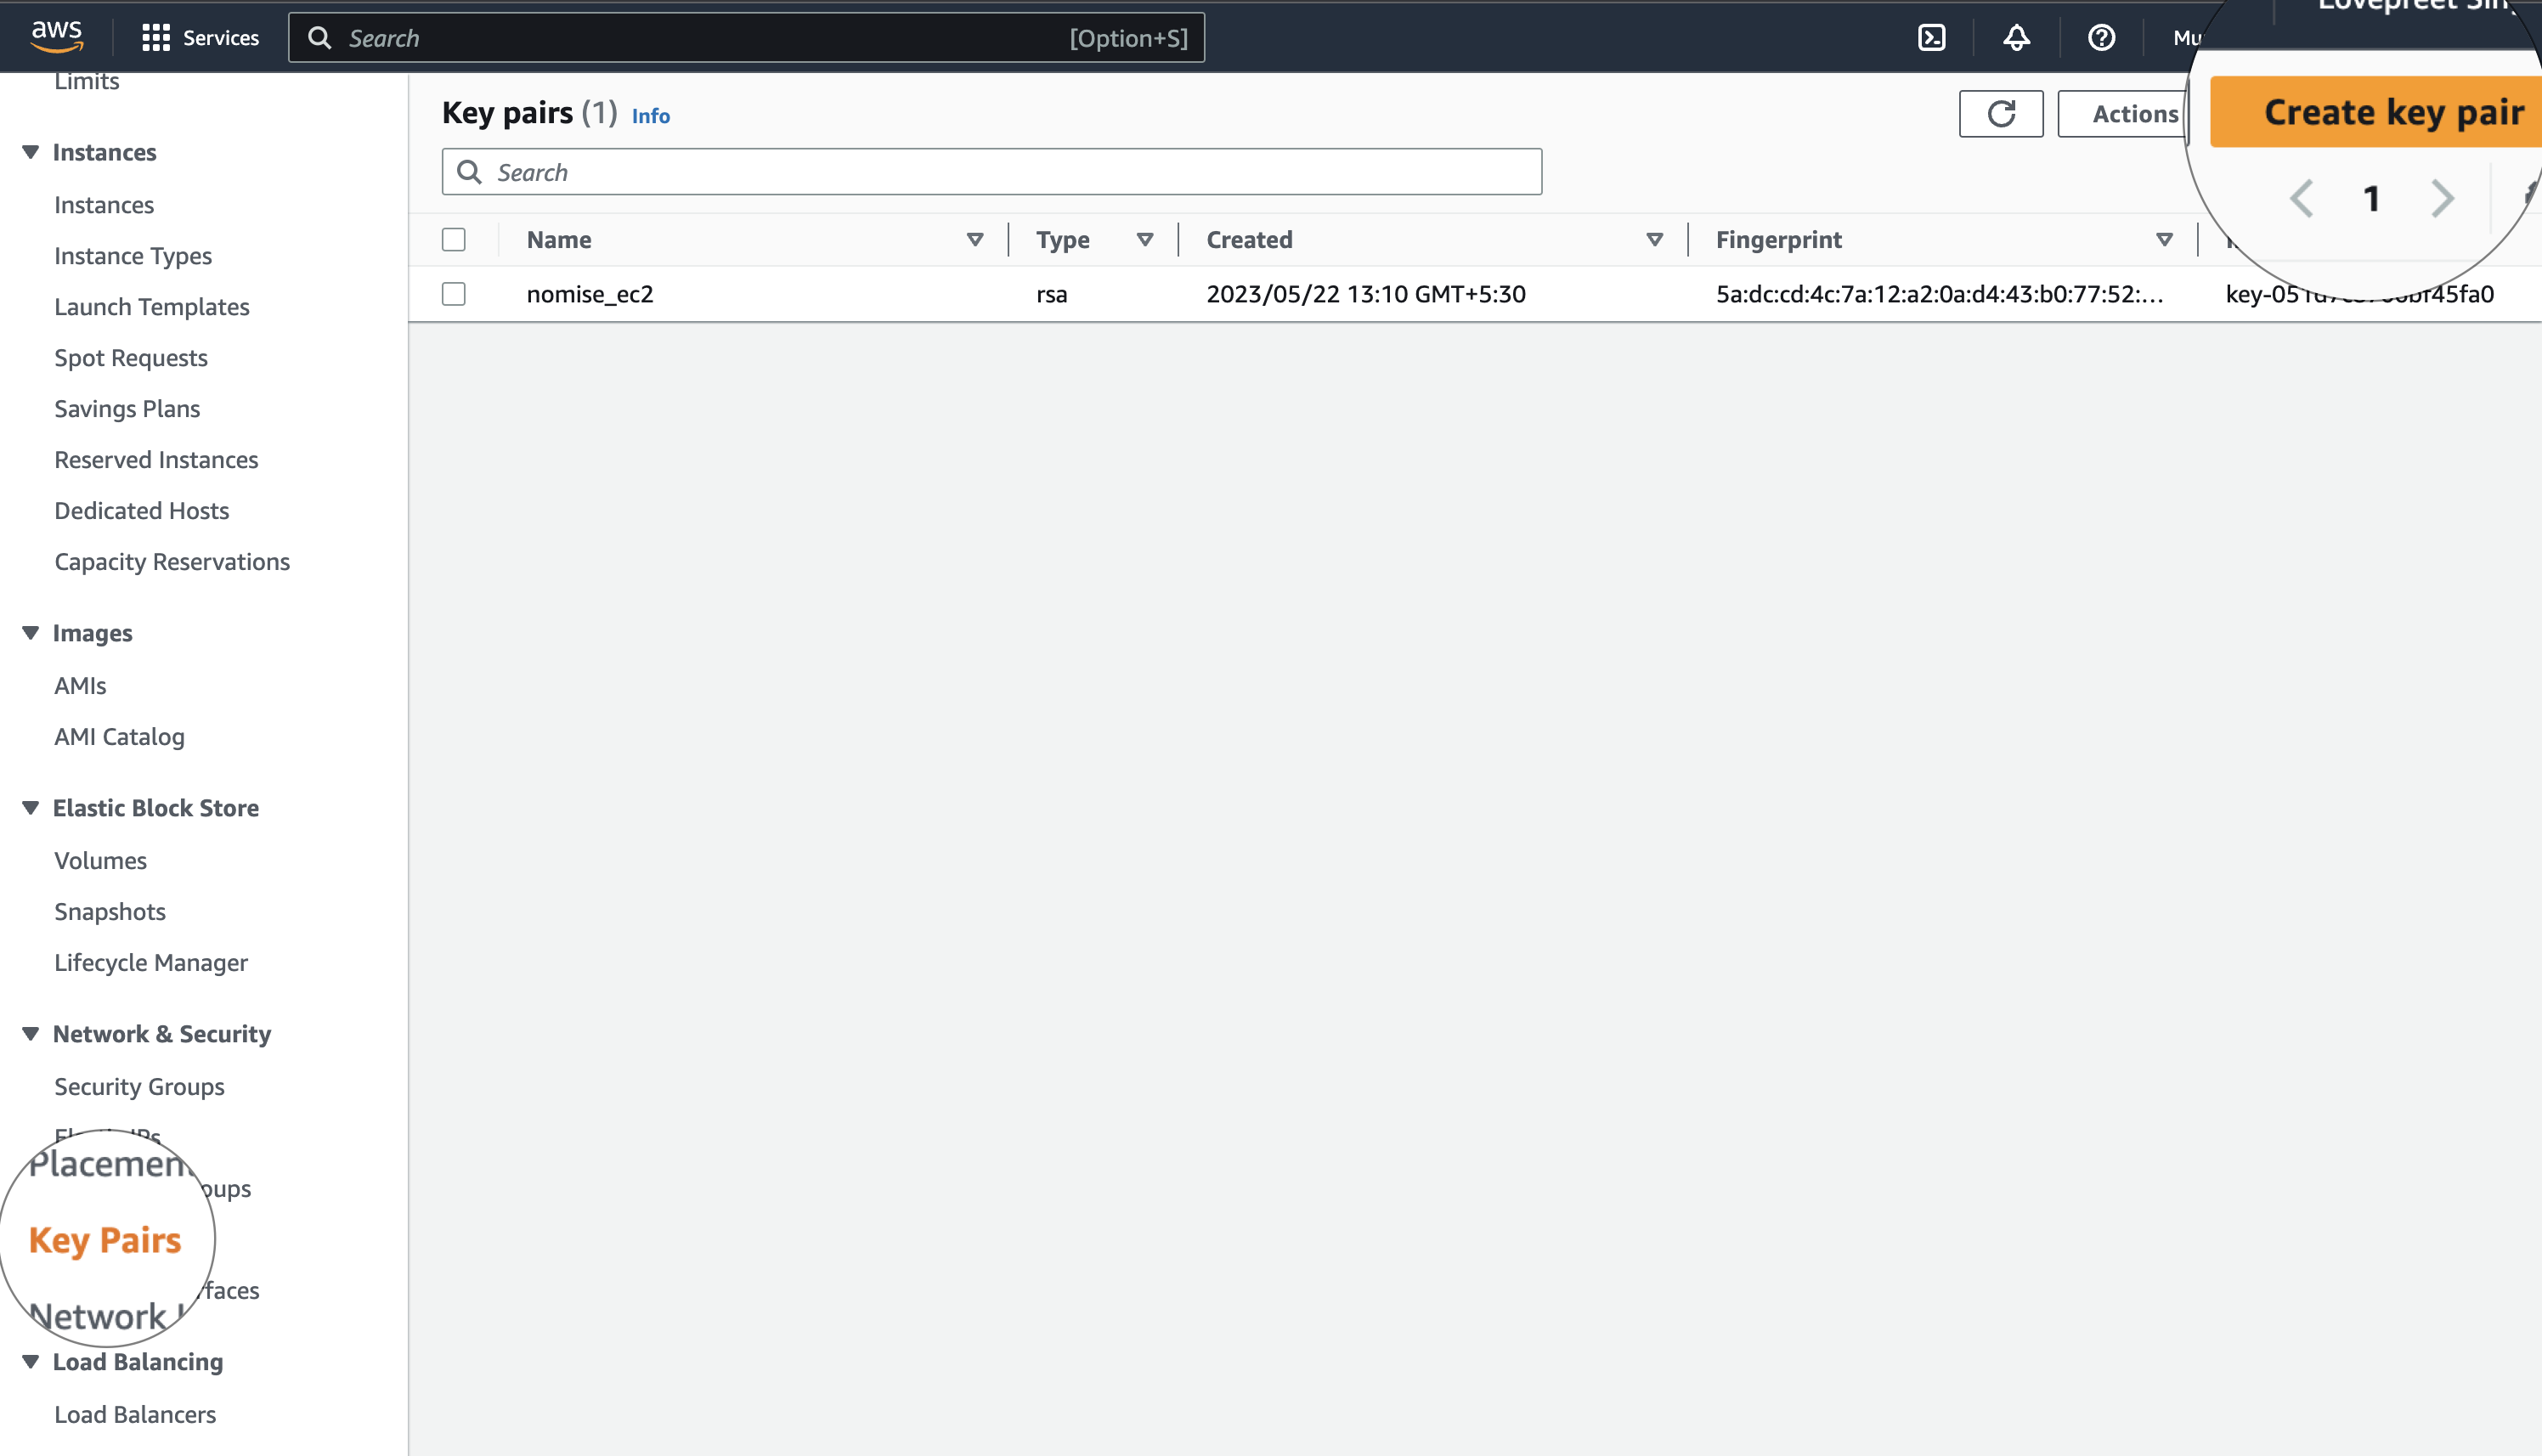Collapse the Elastic Block Store section

click(30, 807)
